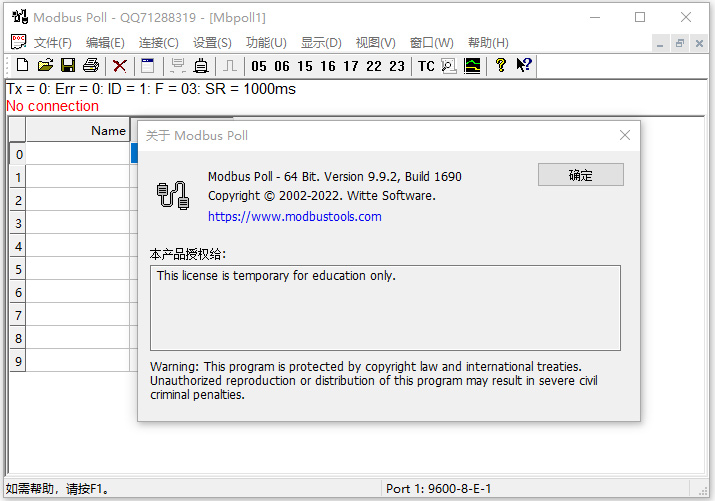Select row header 5 in the grid
Screen dimensions: 715x501
[18, 269]
